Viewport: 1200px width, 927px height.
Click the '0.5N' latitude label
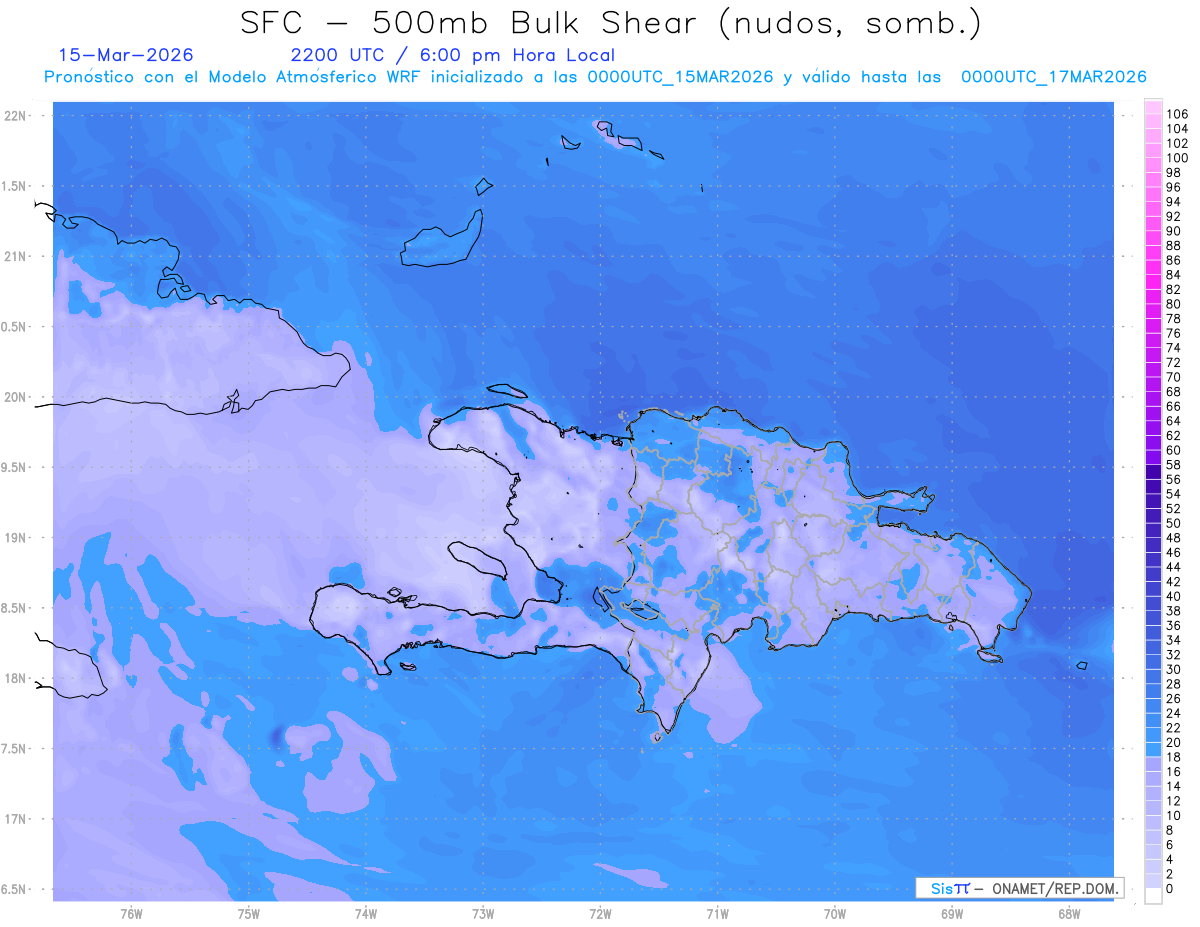[x=15, y=327]
